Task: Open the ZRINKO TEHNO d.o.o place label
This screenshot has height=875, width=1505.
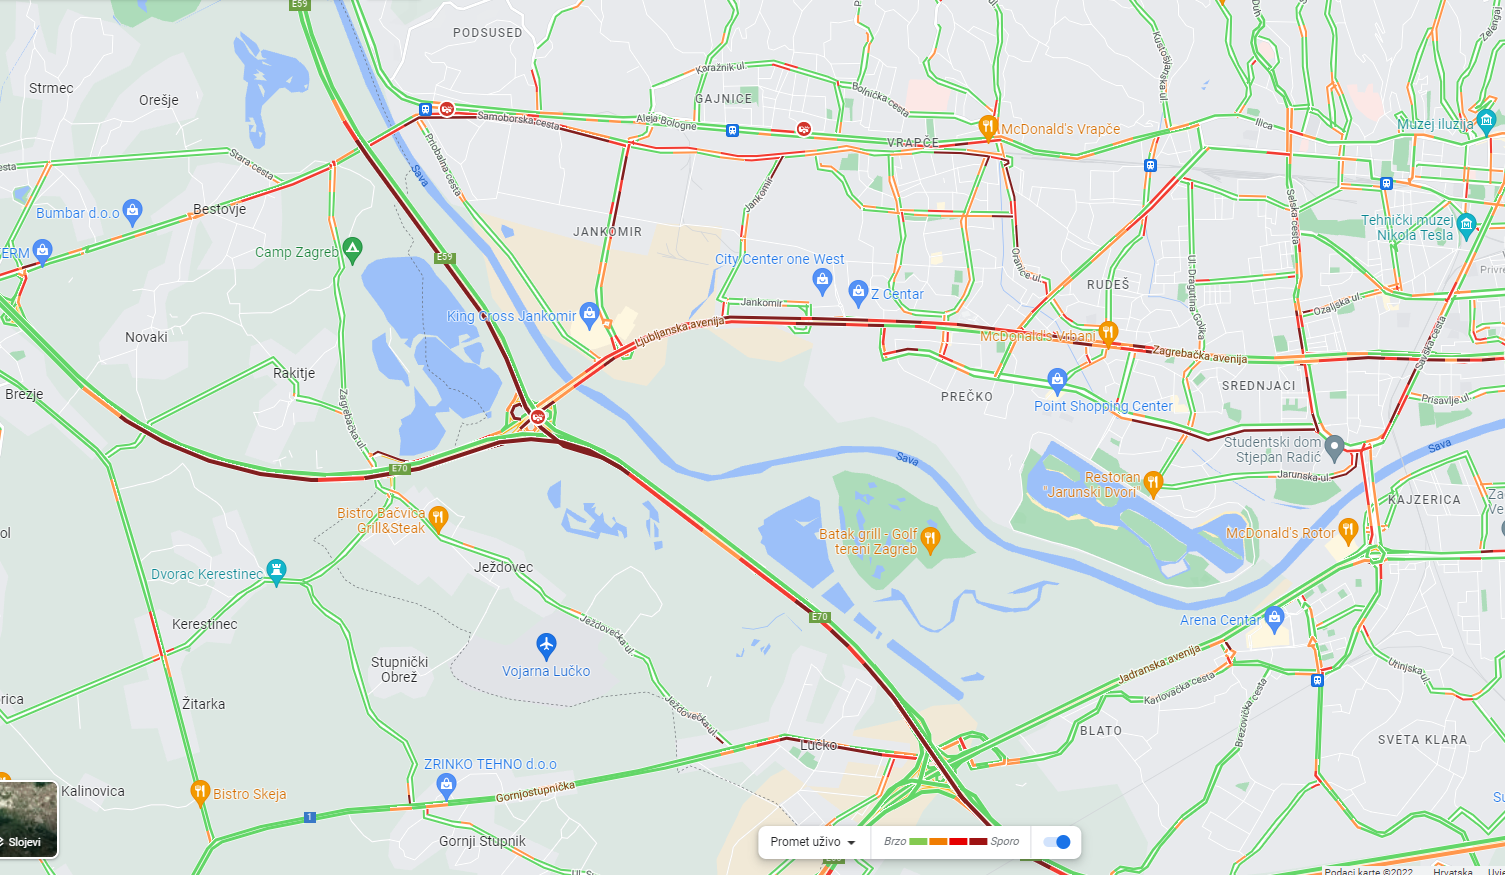Action: click(490, 764)
